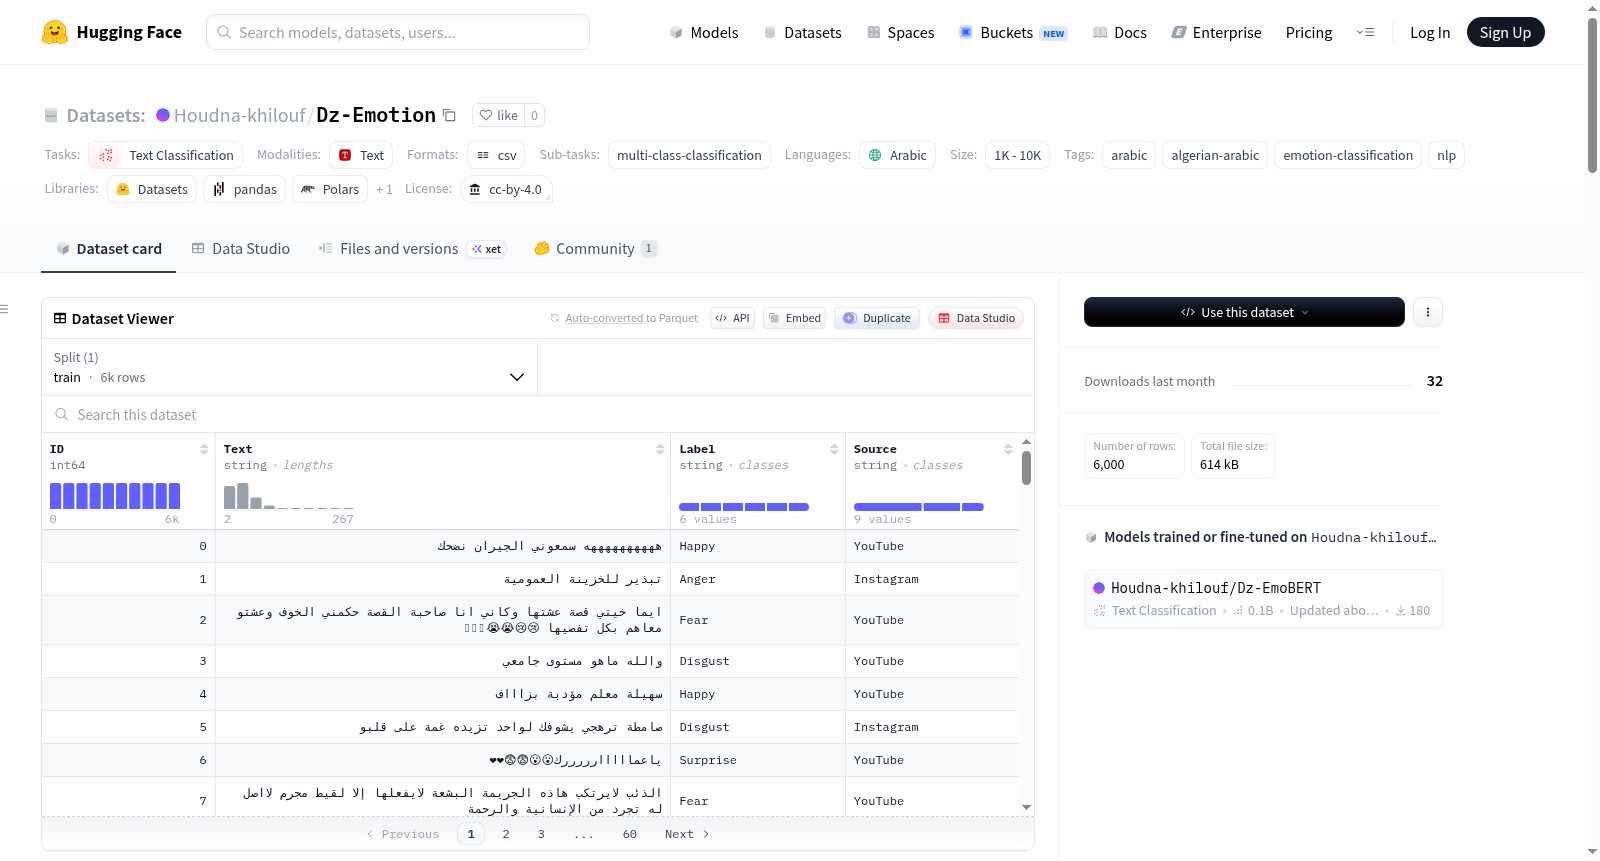Open Data Studio from the viewer header
Image resolution: width=1600 pixels, height=861 pixels.
point(976,318)
